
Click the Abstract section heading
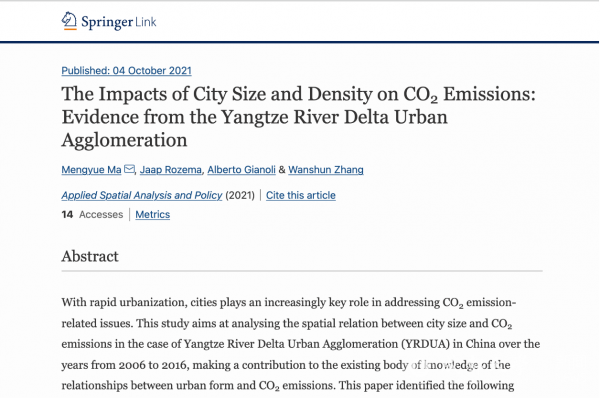(90, 256)
